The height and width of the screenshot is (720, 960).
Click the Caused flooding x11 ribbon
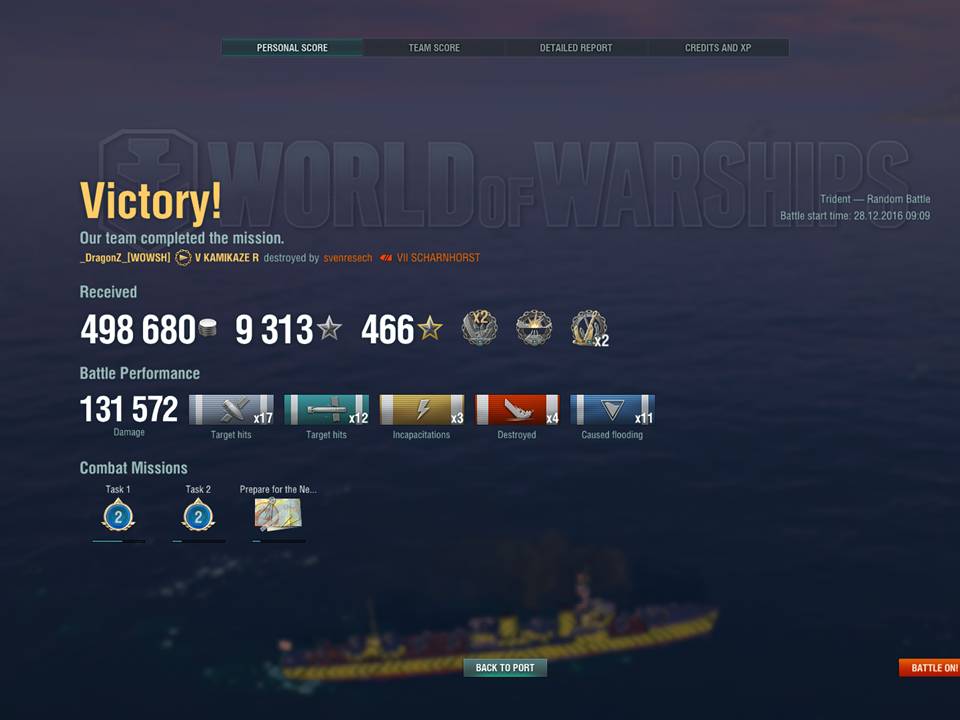coord(612,410)
